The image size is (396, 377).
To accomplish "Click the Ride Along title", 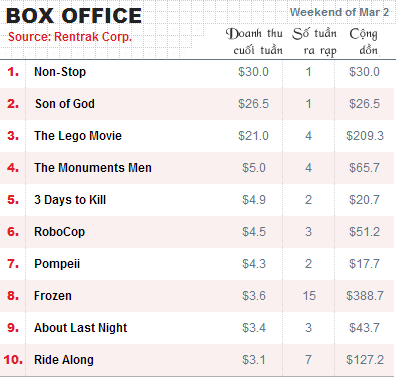I will pos(64,360).
